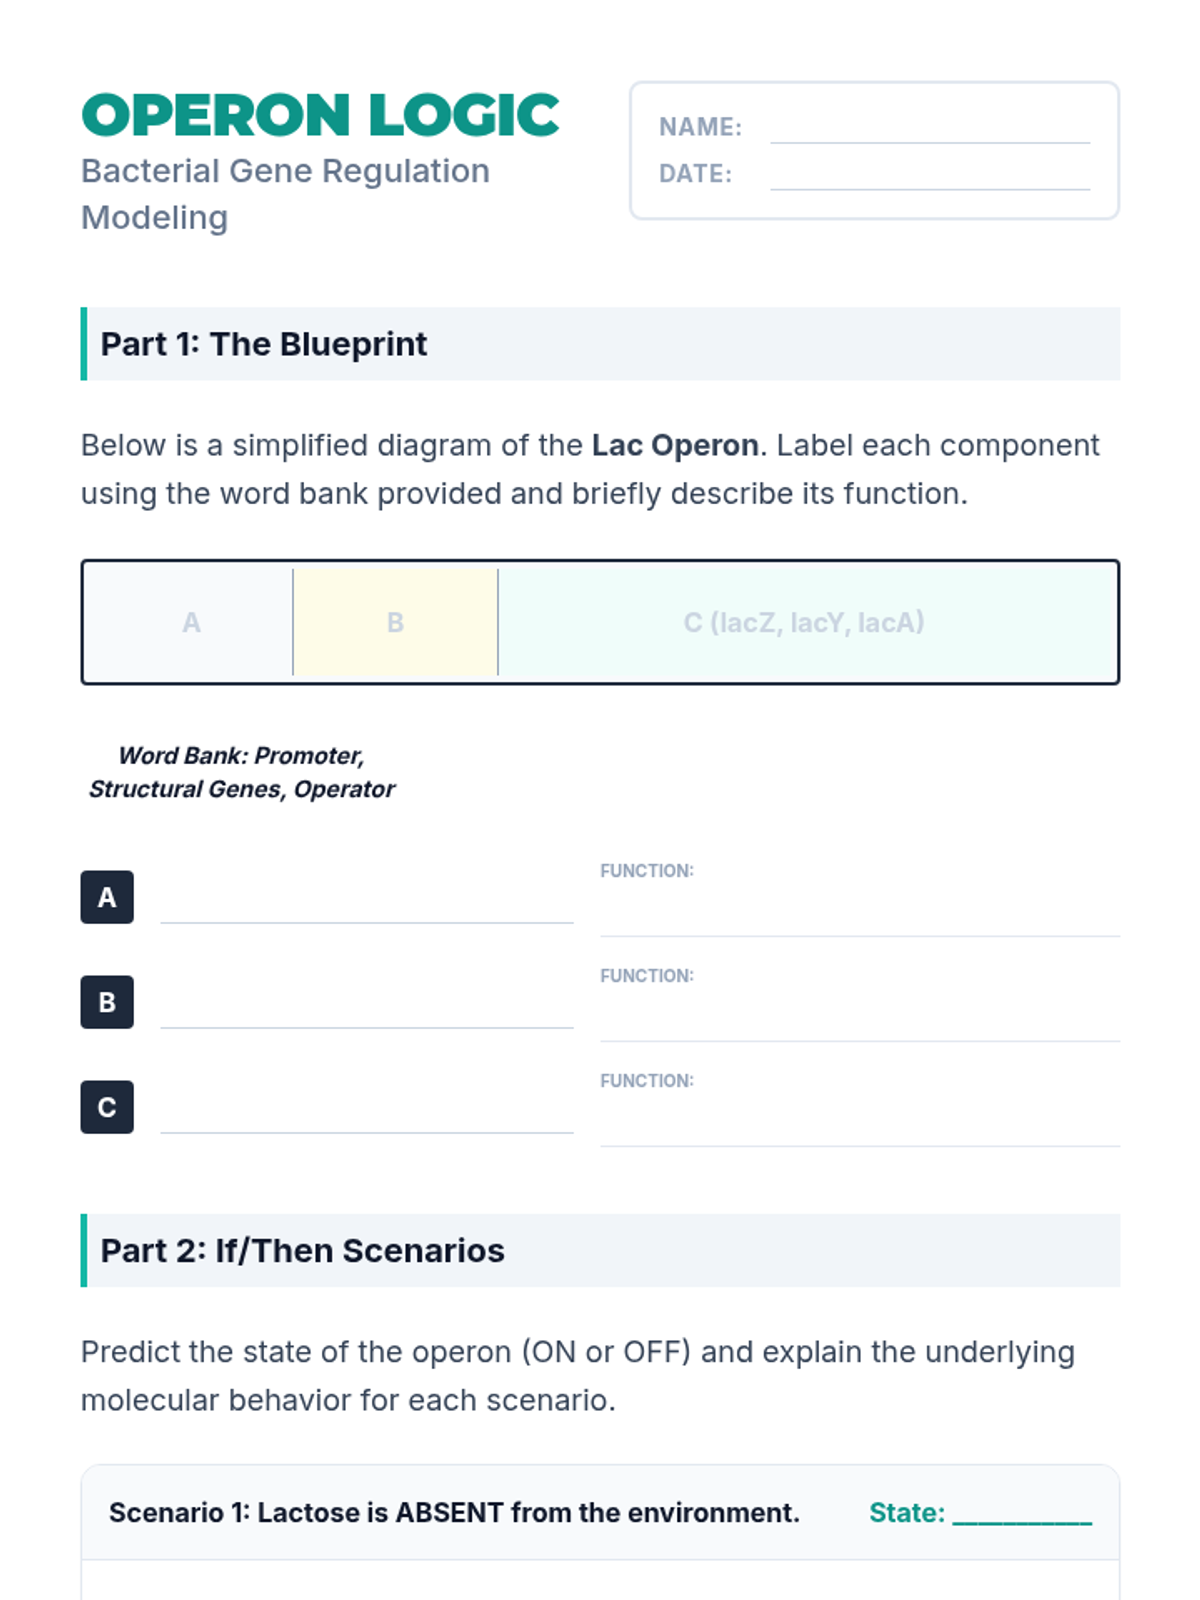Viewport: 1200px width, 1600px height.
Task: Fill in the Scenario 1 State blank
Action: [1021, 1513]
